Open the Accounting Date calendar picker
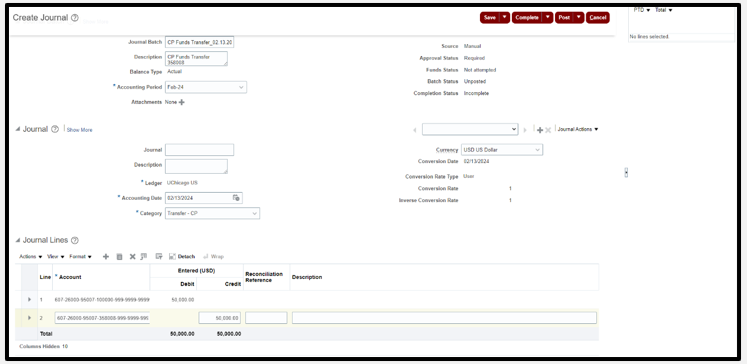This screenshot has height=364, width=747. [236, 198]
